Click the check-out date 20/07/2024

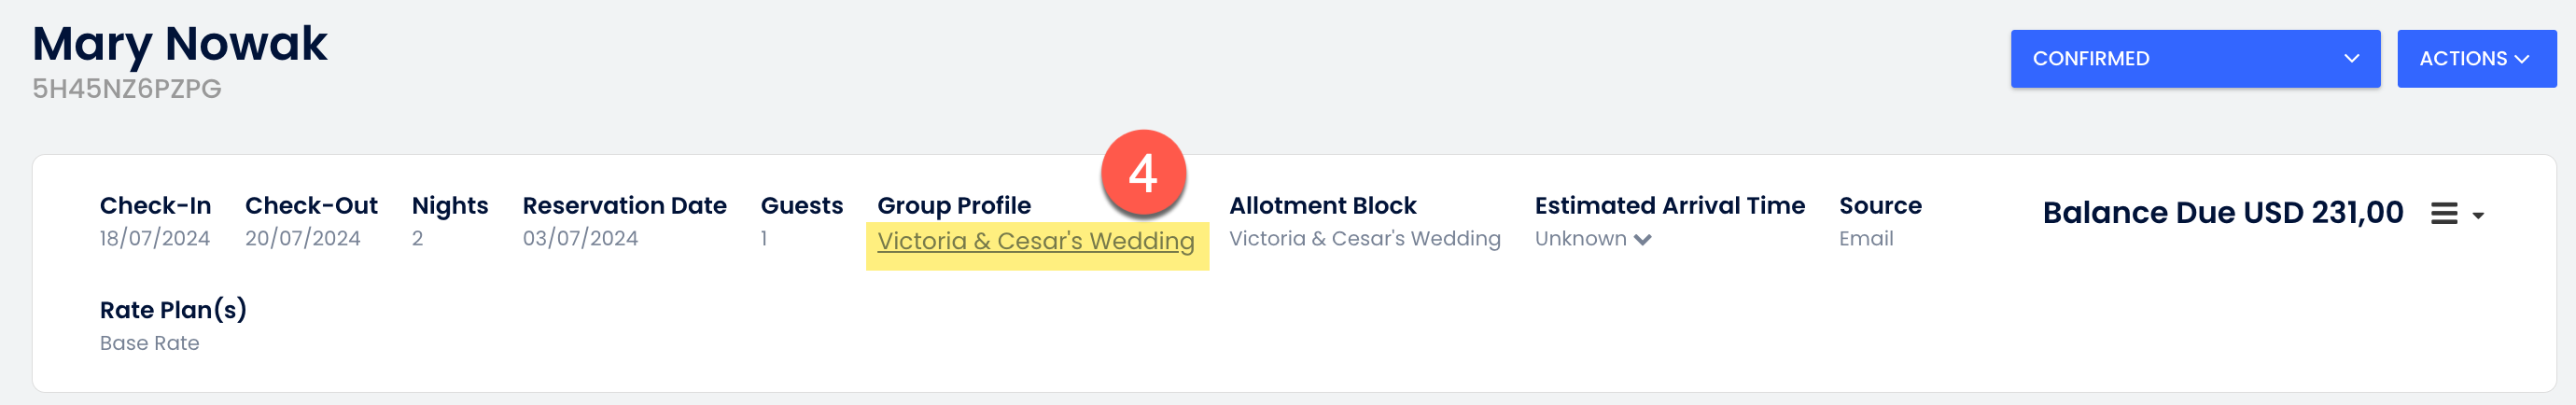[303, 239]
